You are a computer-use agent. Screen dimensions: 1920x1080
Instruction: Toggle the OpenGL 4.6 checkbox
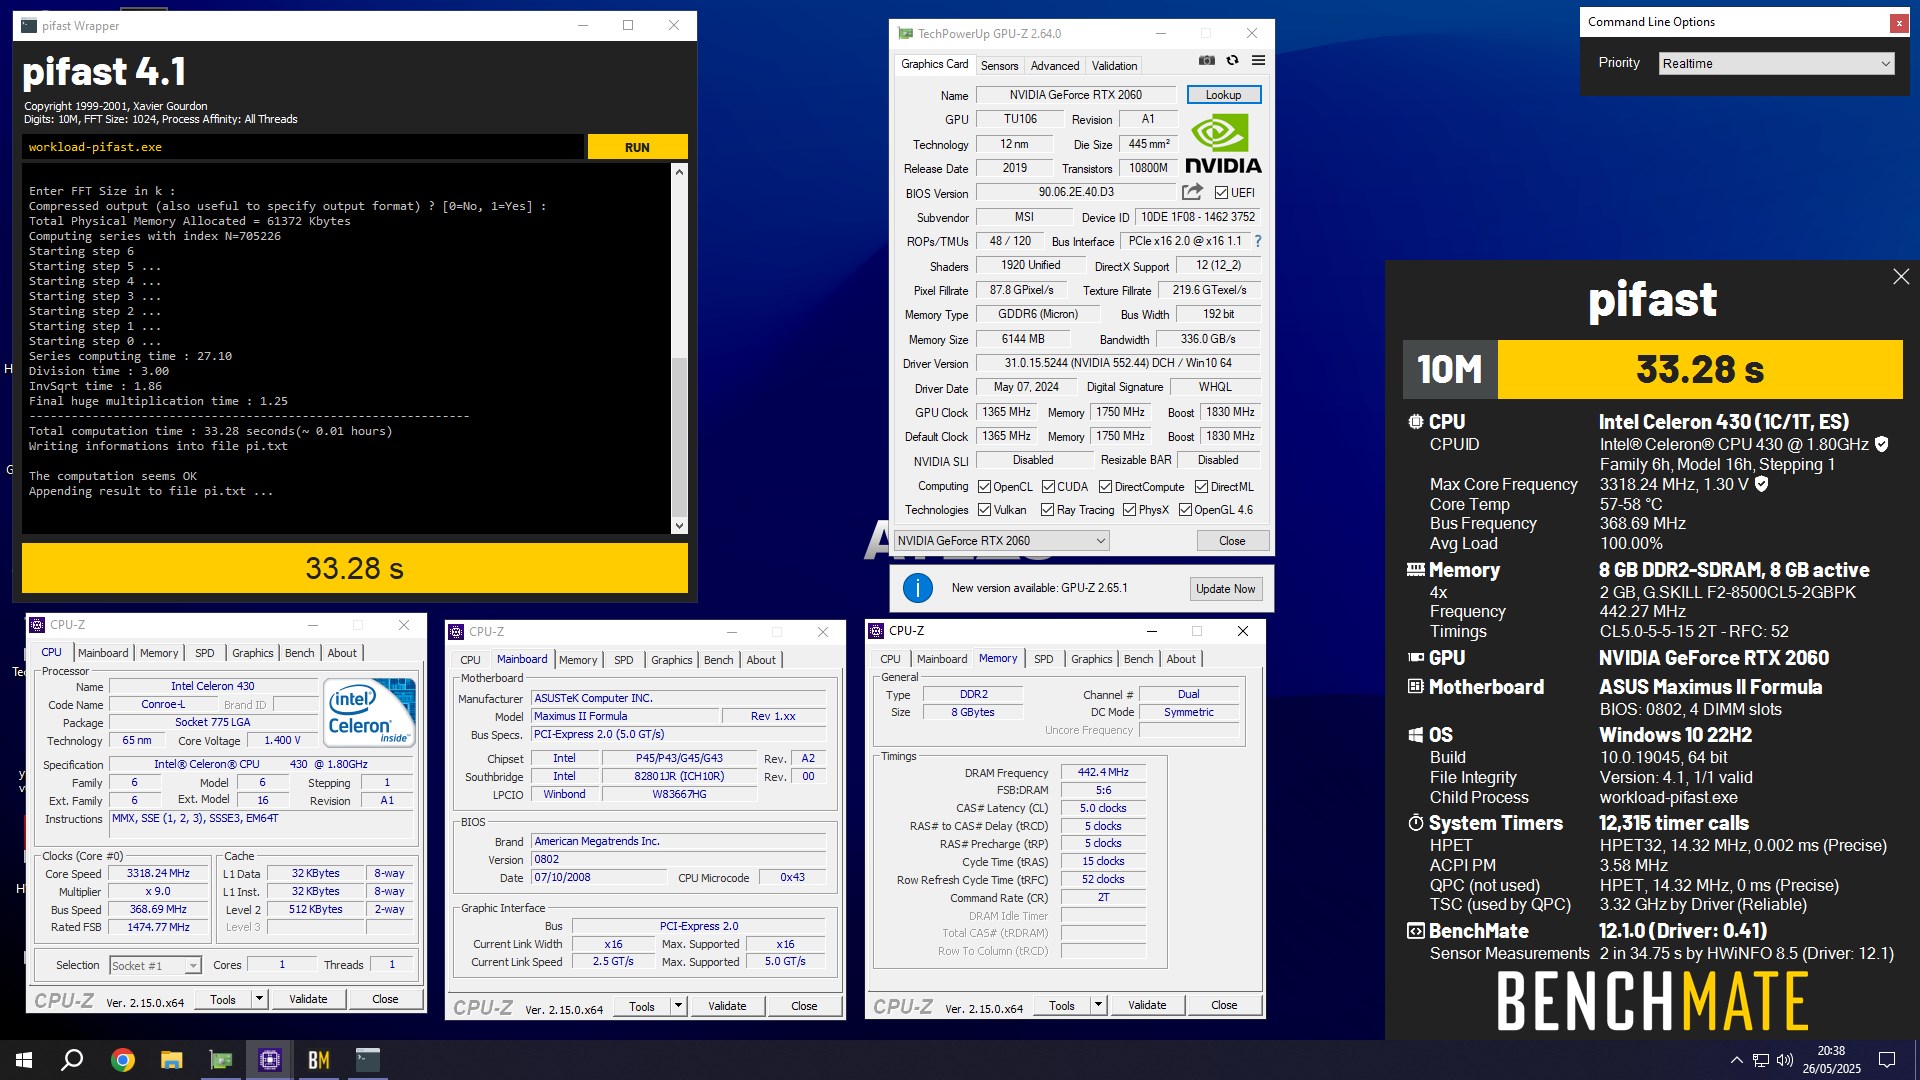(x=1185, y=510)
